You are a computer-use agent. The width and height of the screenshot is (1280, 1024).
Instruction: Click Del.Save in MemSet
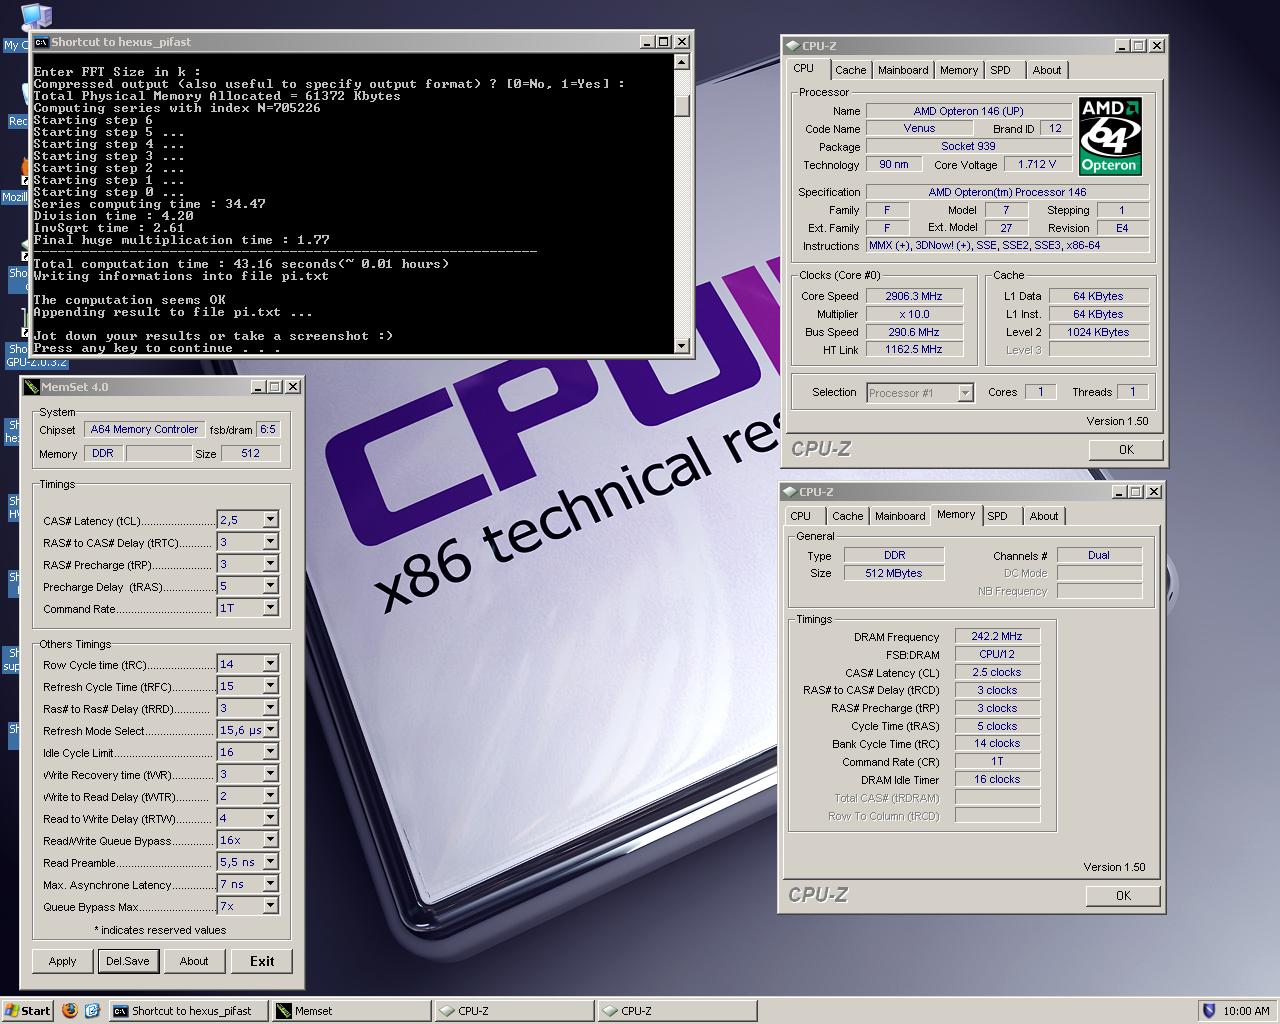(128, 961)
